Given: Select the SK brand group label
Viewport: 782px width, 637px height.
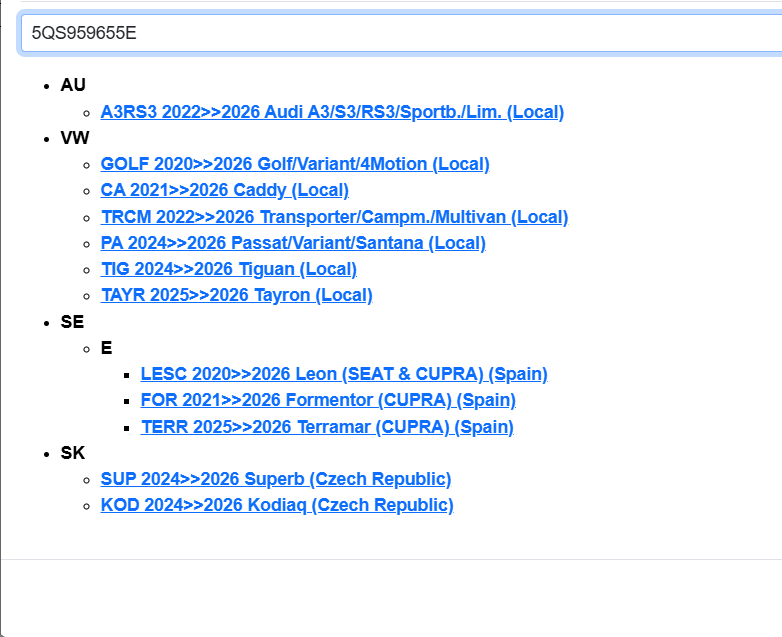Looking at the screenshot, I should tap(72, 453).
